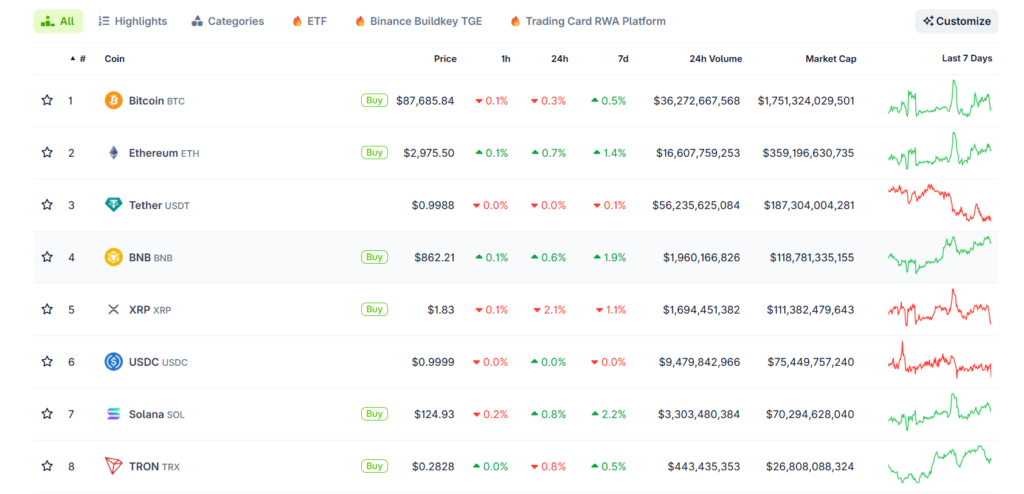The image size is (1024, 494).
Task: Favorite XRP with the star icon
Action: [47, 309]
